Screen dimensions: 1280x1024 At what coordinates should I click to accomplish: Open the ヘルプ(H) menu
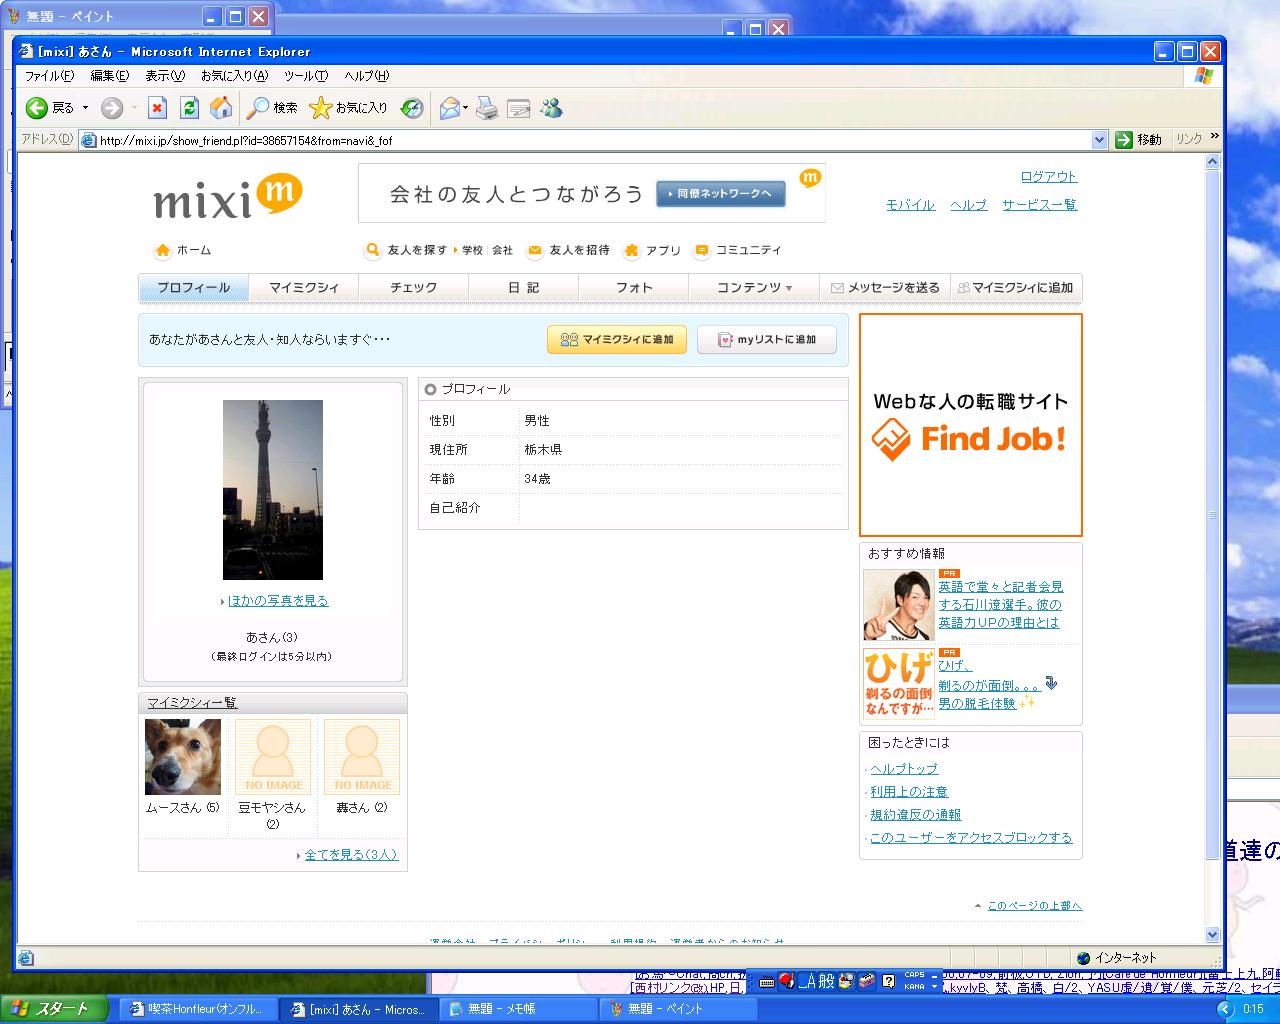point(366,76)
